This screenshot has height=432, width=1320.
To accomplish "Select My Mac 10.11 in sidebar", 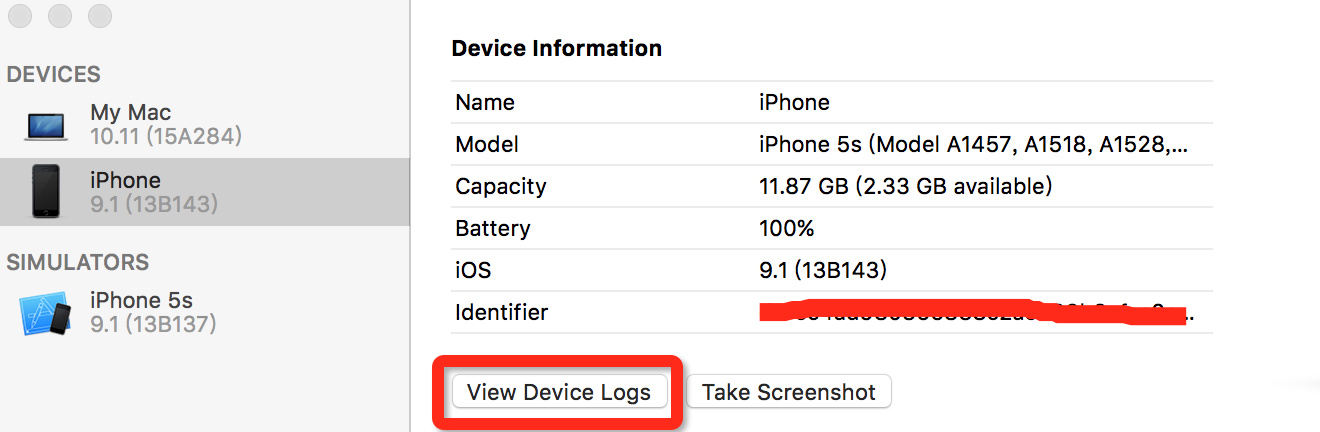I will (165, 124).
